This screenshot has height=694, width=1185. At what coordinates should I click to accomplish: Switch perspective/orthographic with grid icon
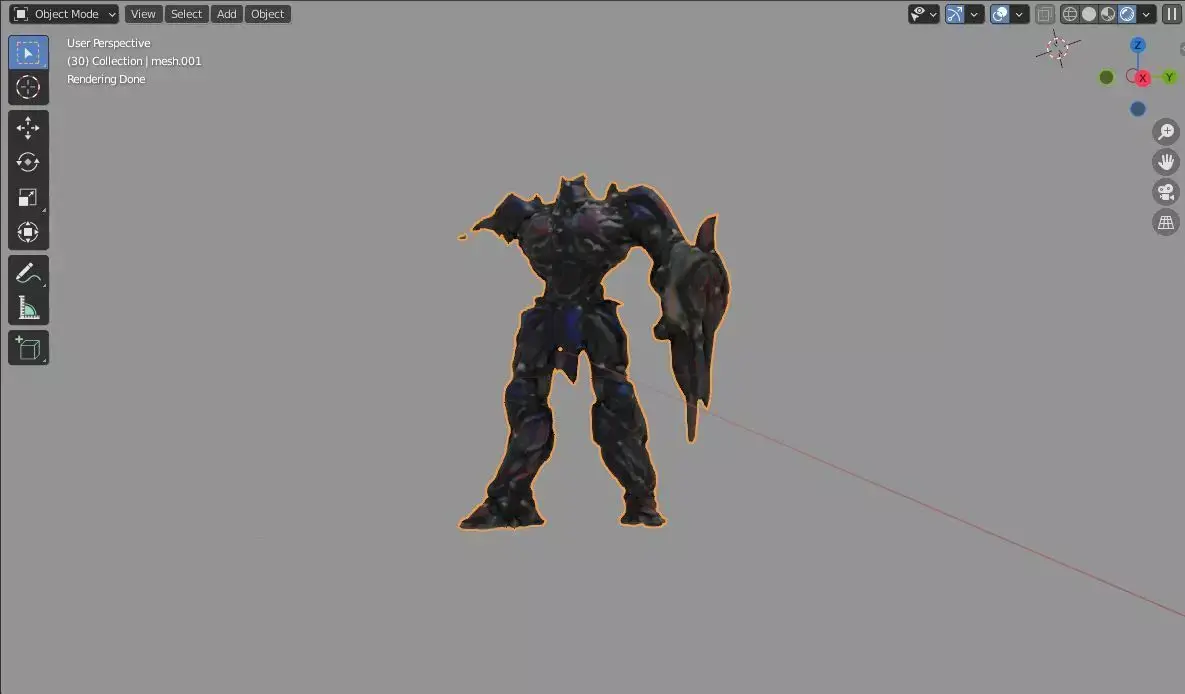1166,222
